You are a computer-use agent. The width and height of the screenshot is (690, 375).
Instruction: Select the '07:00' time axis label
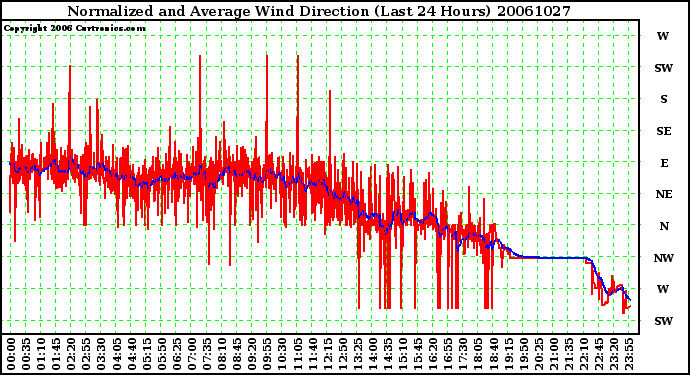click(x=192, y=354)
